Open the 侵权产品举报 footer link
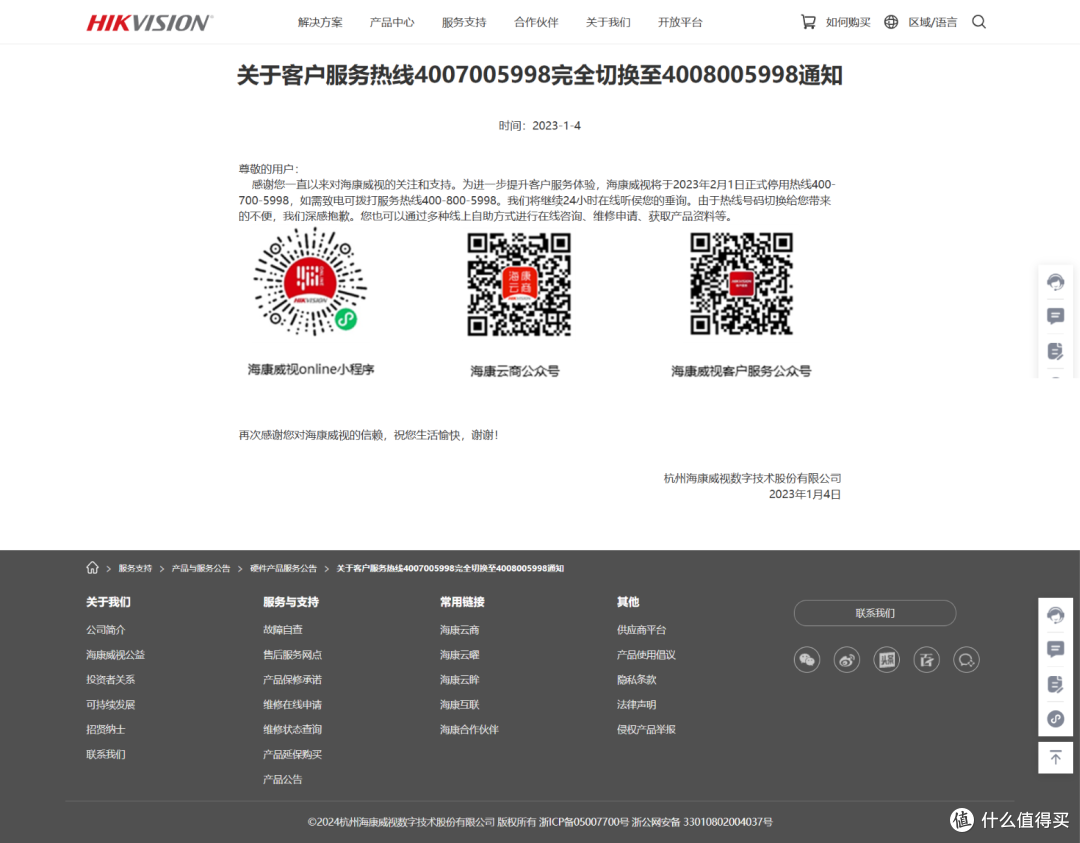 click(646, 729)
